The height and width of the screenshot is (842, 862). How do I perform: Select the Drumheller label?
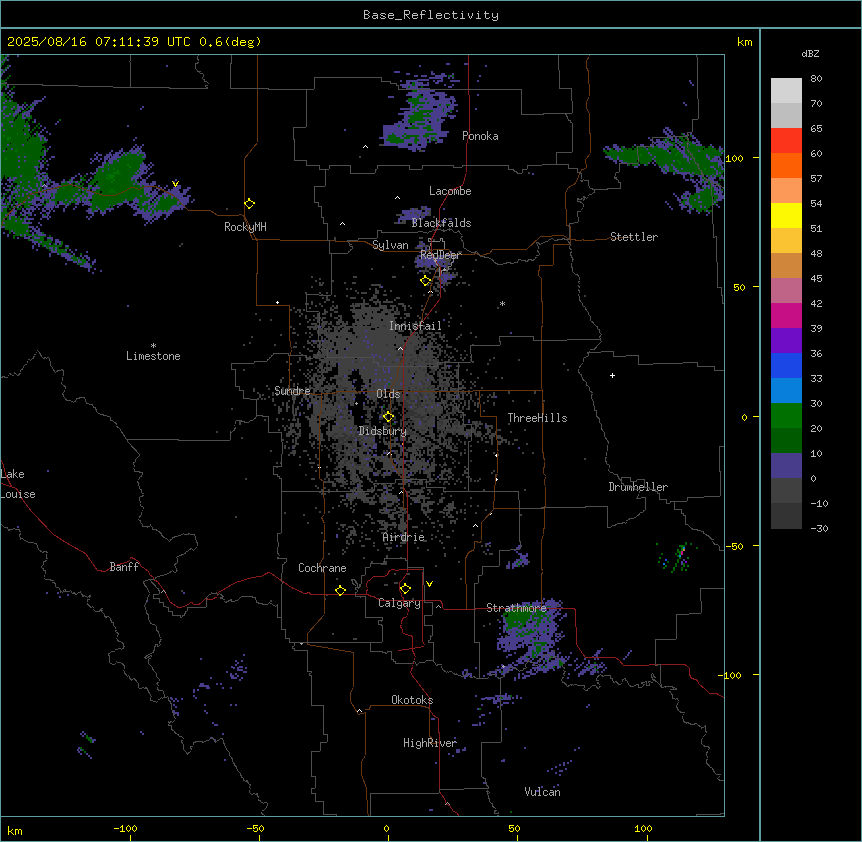(x=638, y=487)
